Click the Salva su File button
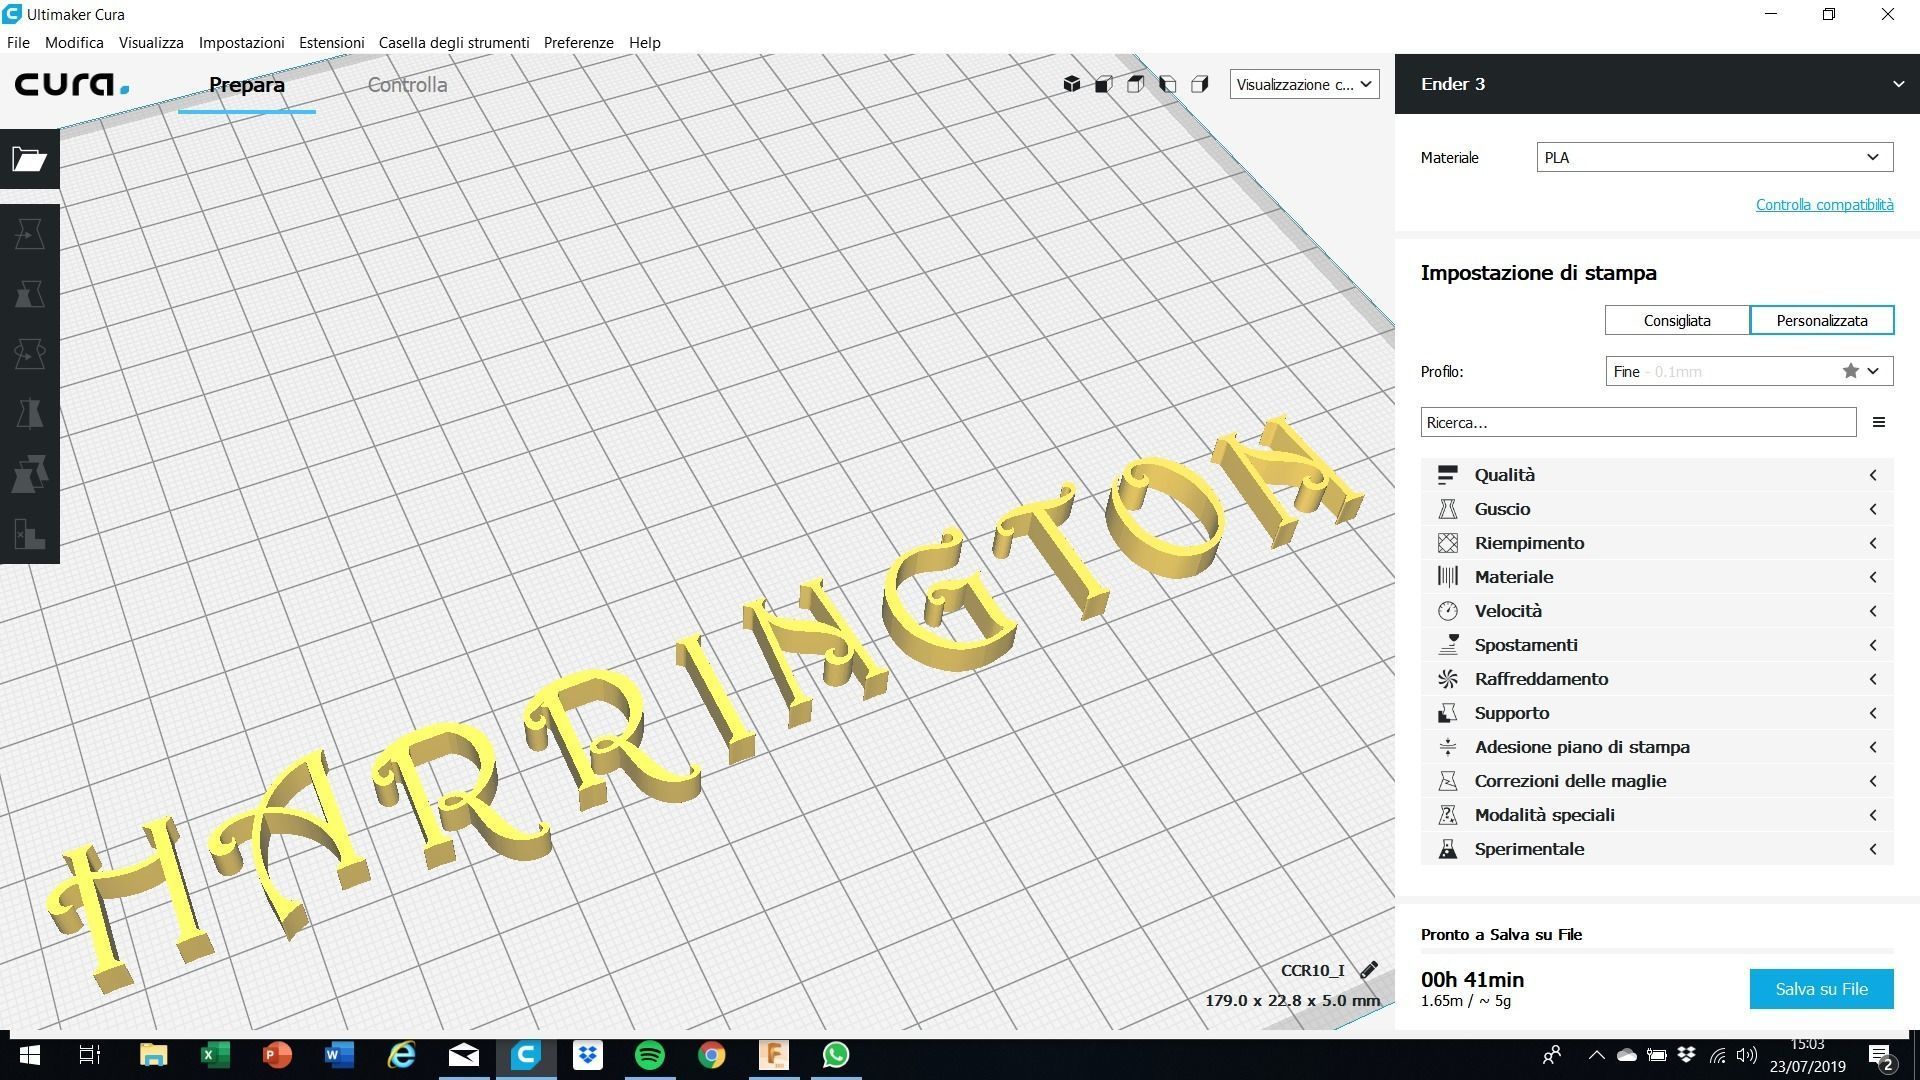 coord(1820,989)
